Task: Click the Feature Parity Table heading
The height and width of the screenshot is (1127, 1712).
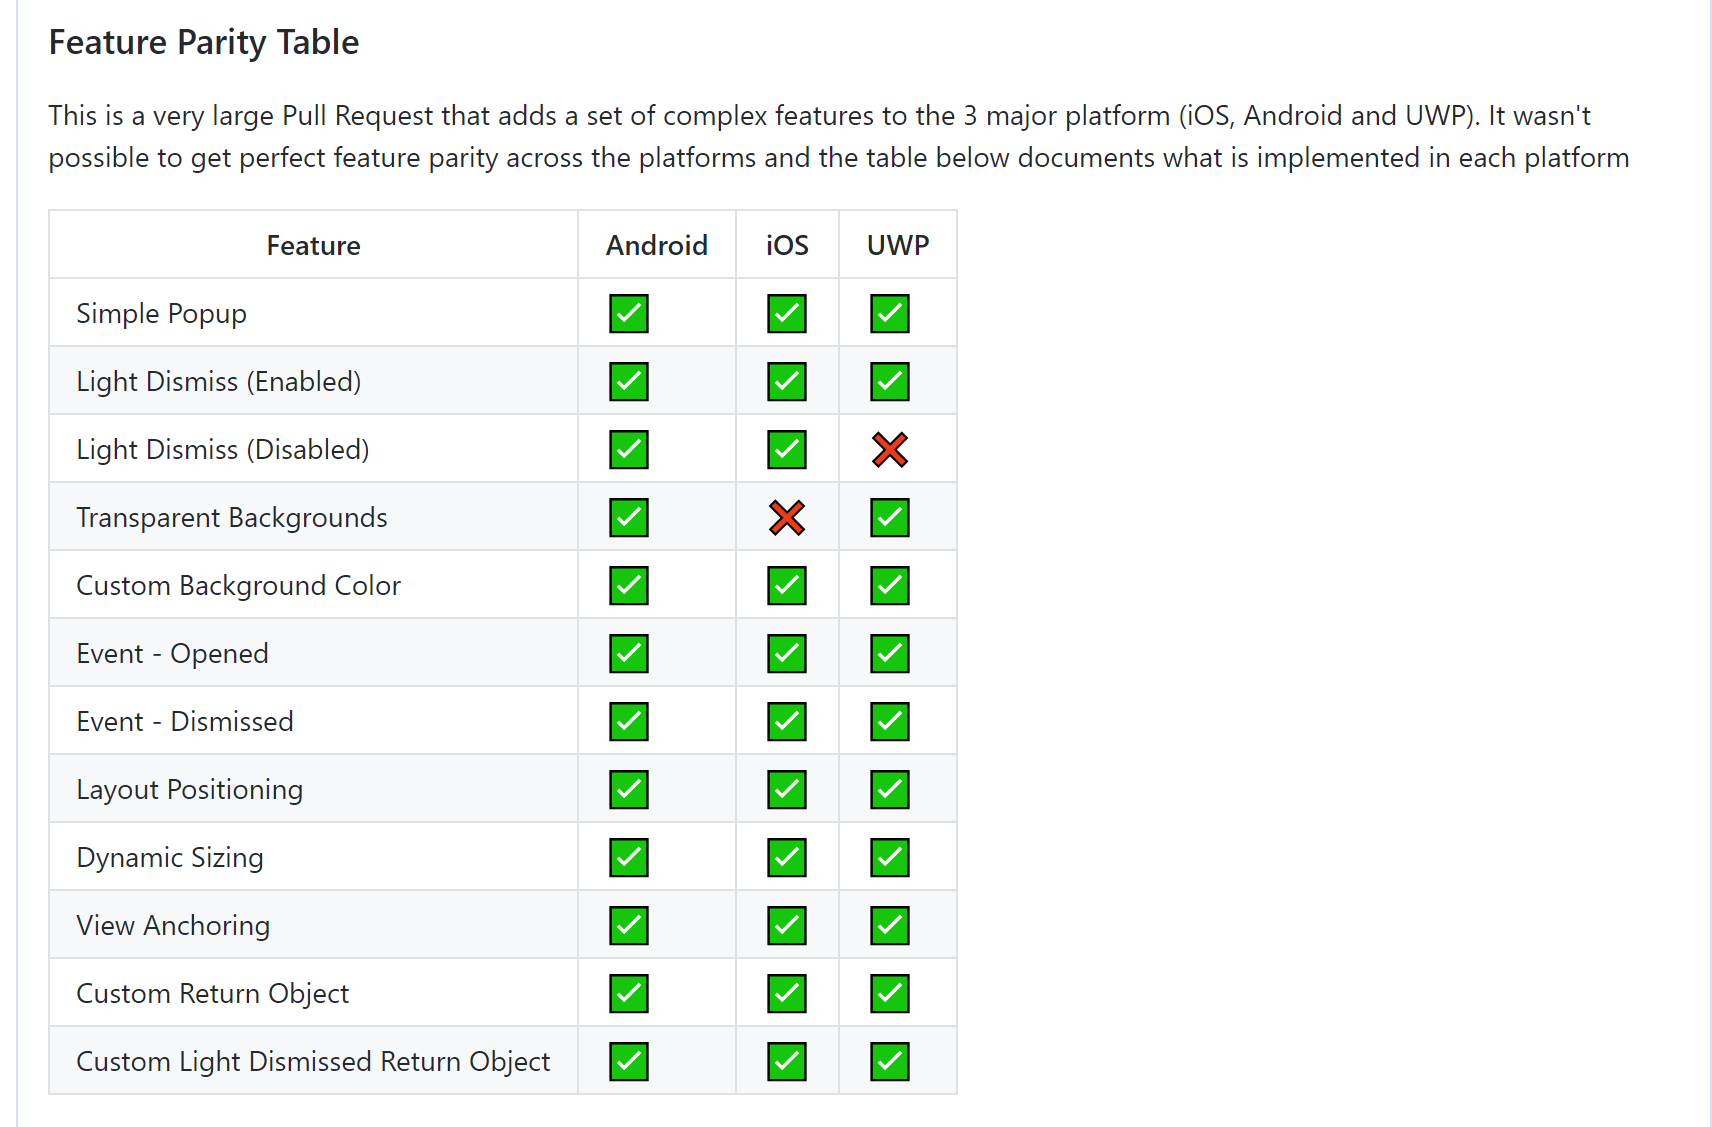Action: click(x=203, y=42)
